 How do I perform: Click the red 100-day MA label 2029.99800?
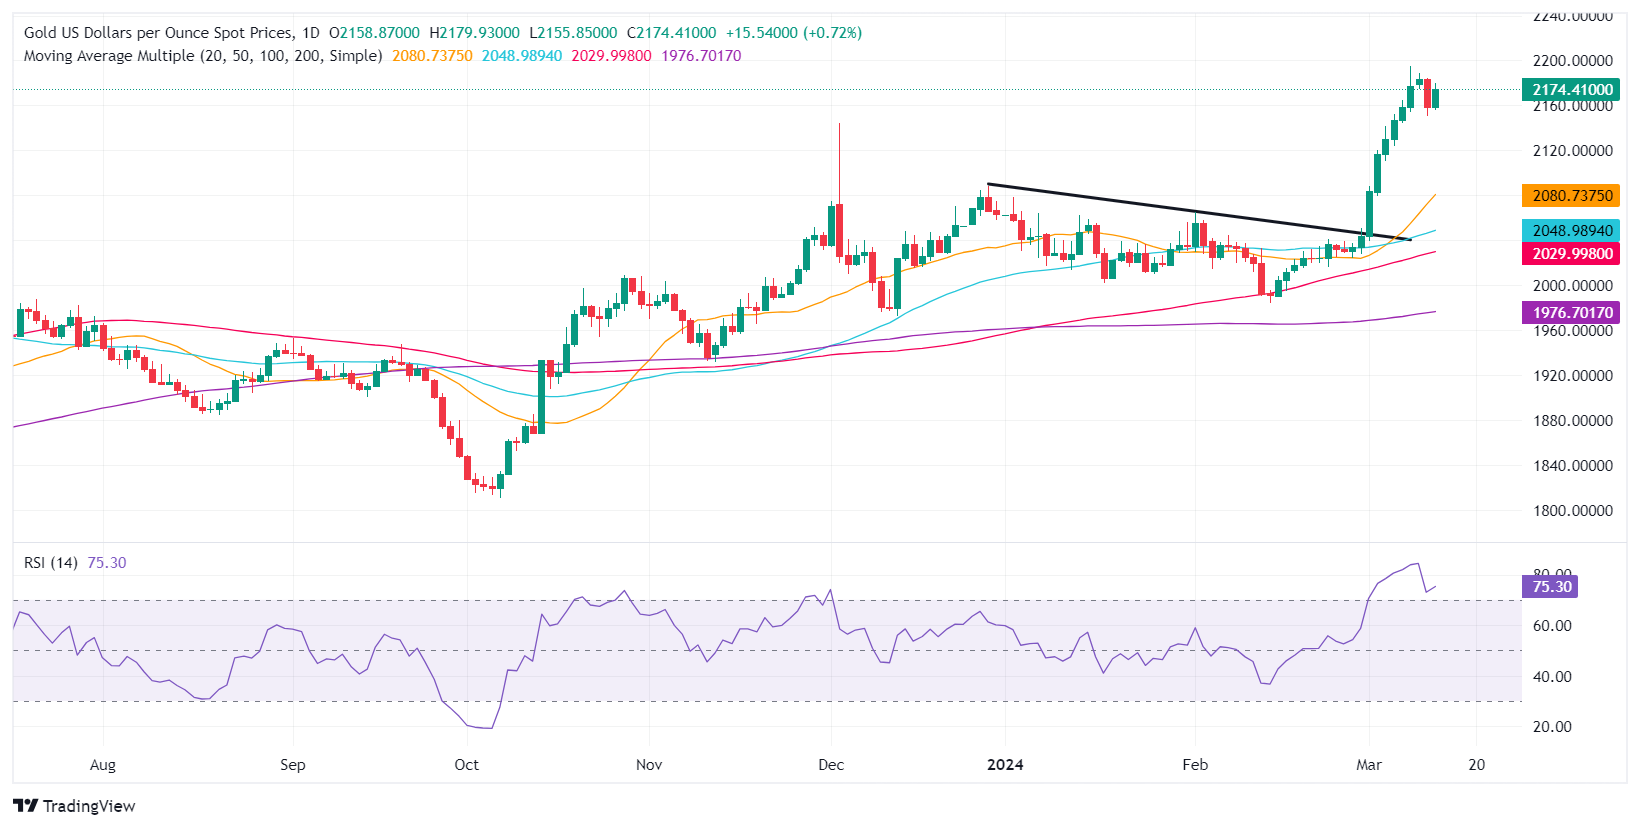(x=1572, y=254)
